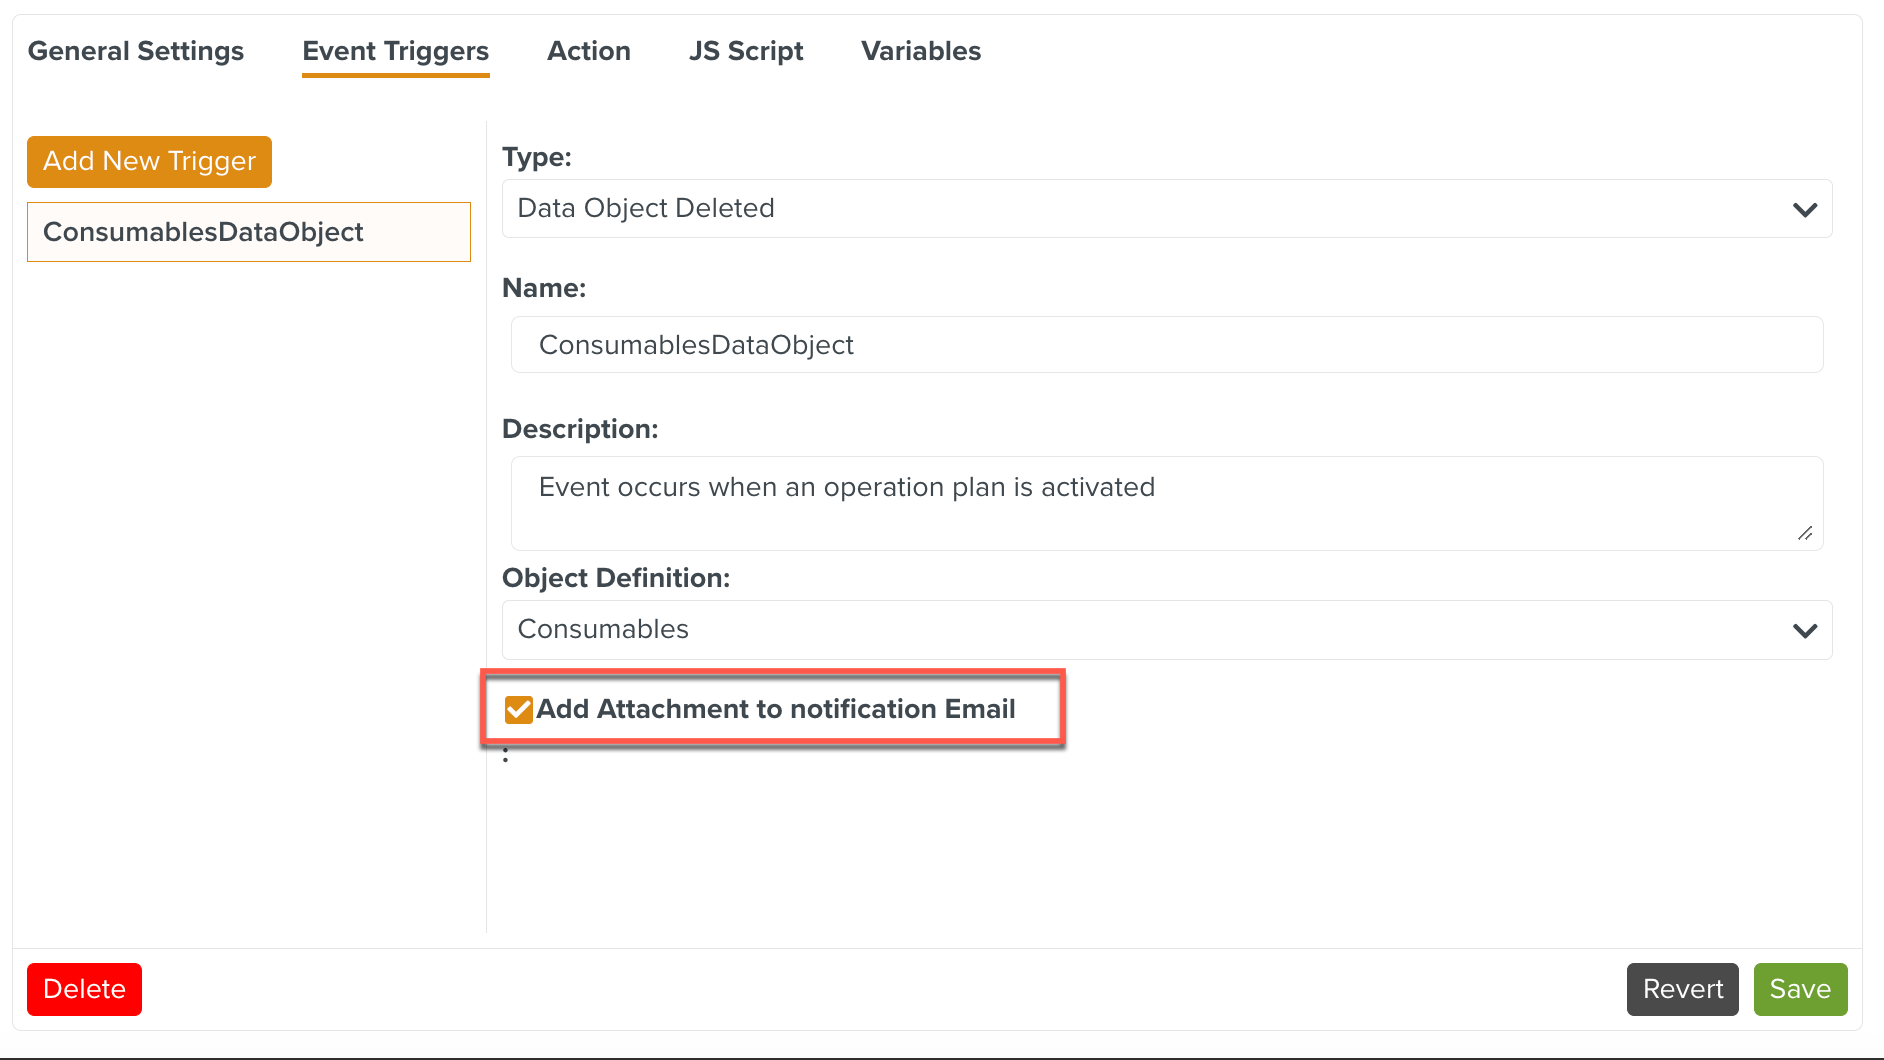
Task: Switch to the Variables tab
Action: pos(920,51)
